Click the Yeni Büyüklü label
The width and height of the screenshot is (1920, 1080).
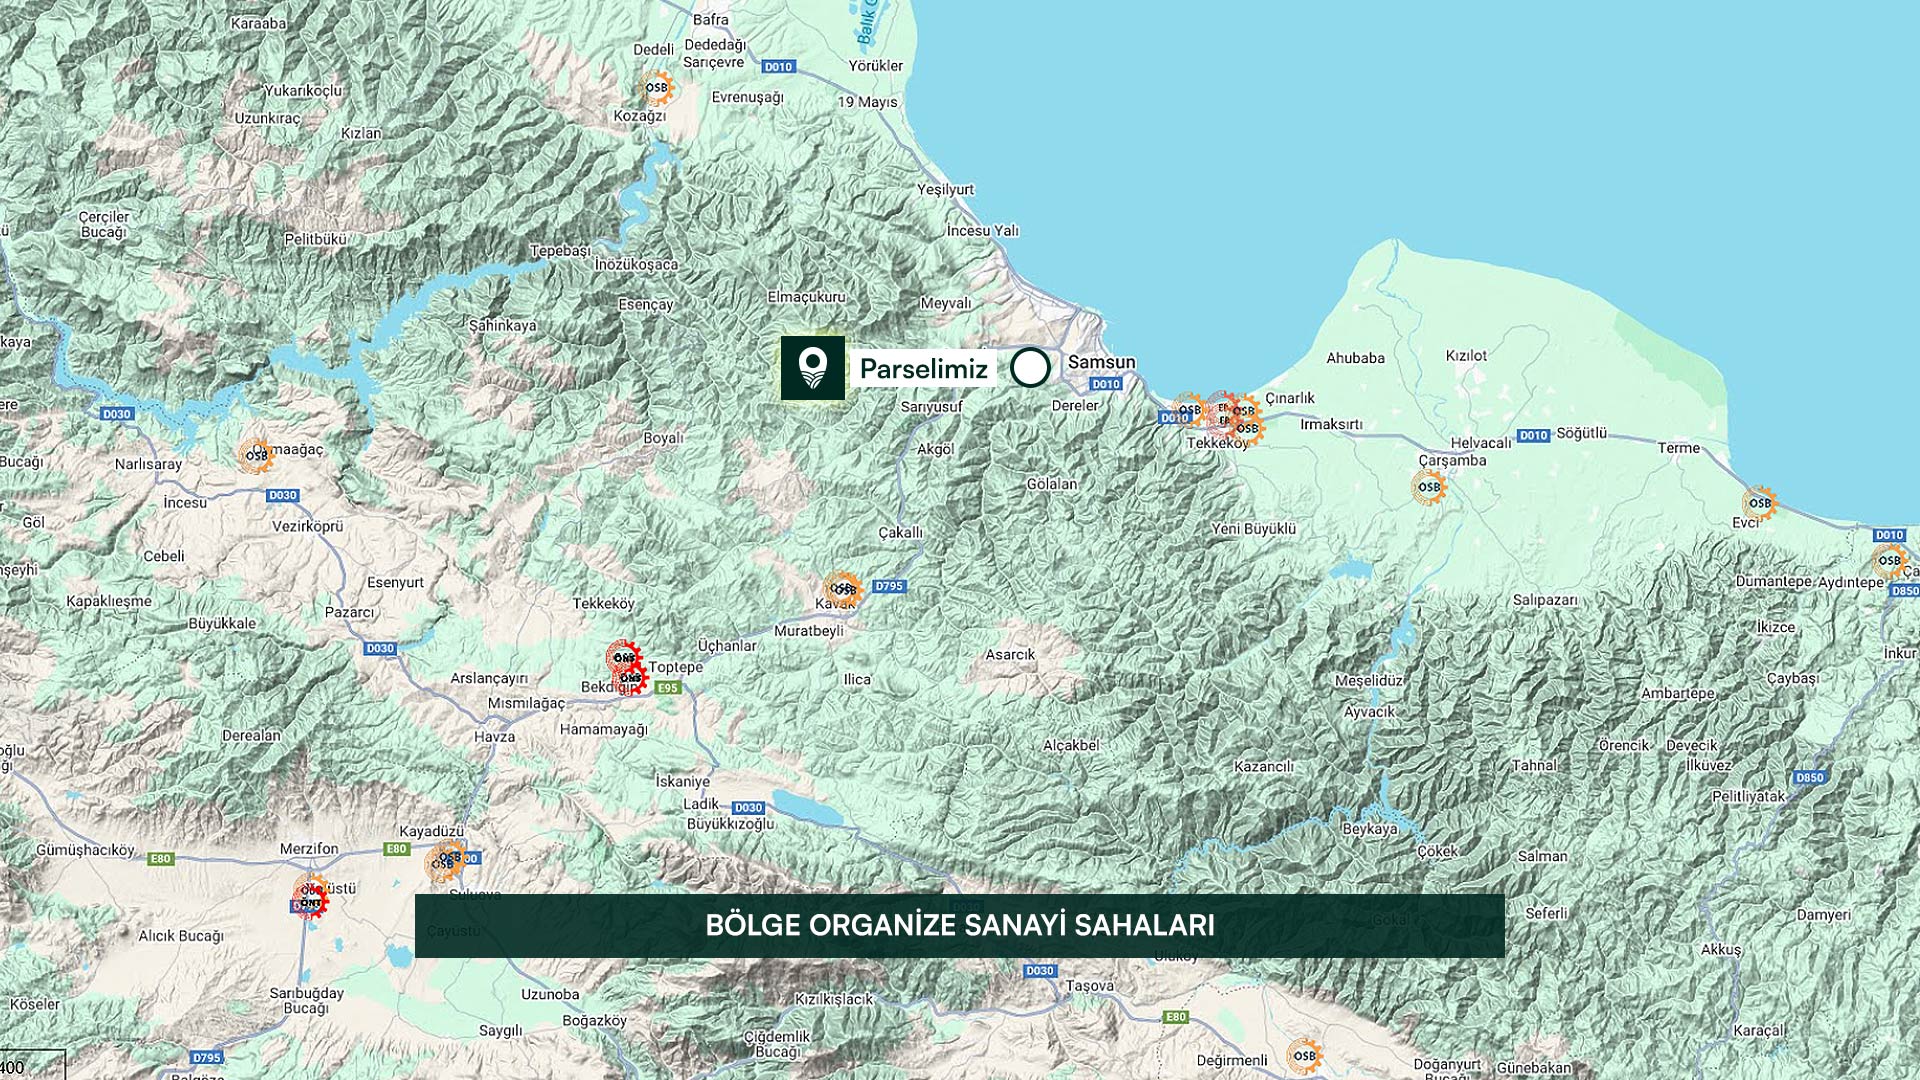1253,528
